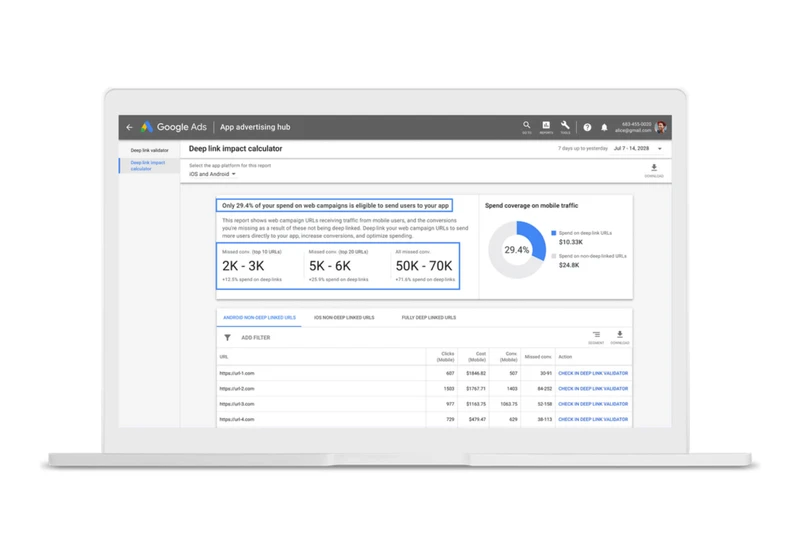Click the Missed conv. column header
Viewport: 800px width, 560px height.
click(x=538, y=357)
